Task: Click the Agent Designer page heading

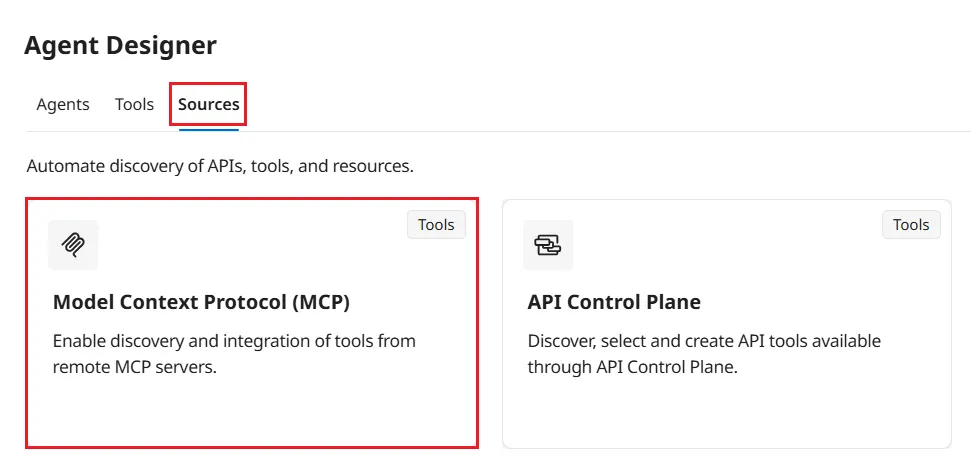Action: 120,45
